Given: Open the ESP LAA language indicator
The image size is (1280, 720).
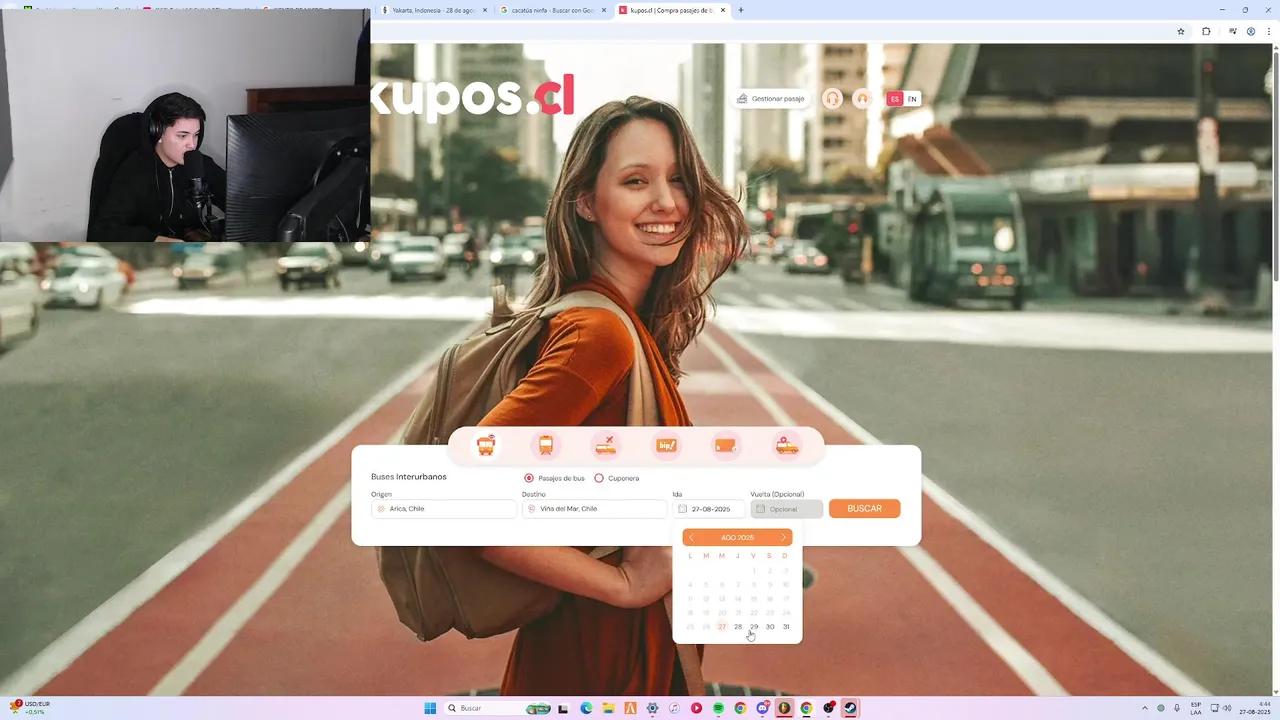Looking at the screenshot, I should click(x=1196, y=708).
